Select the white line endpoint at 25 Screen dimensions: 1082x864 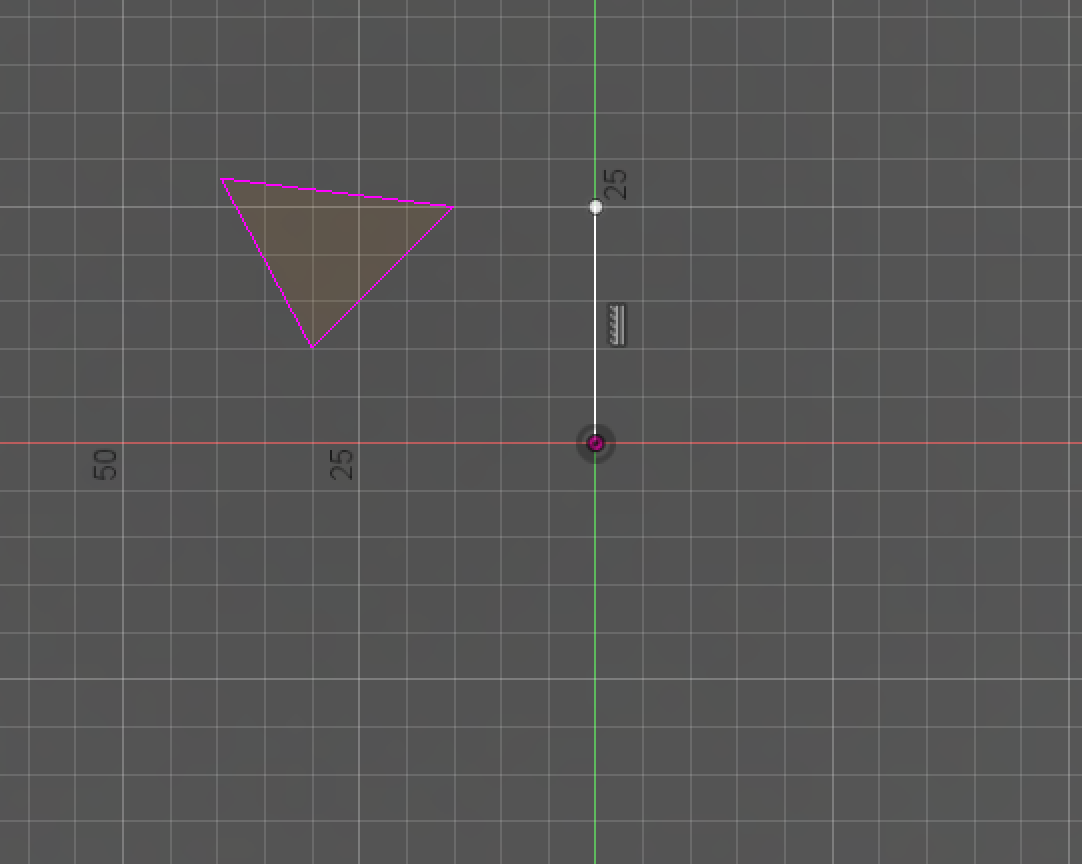[x=596, y=207]
